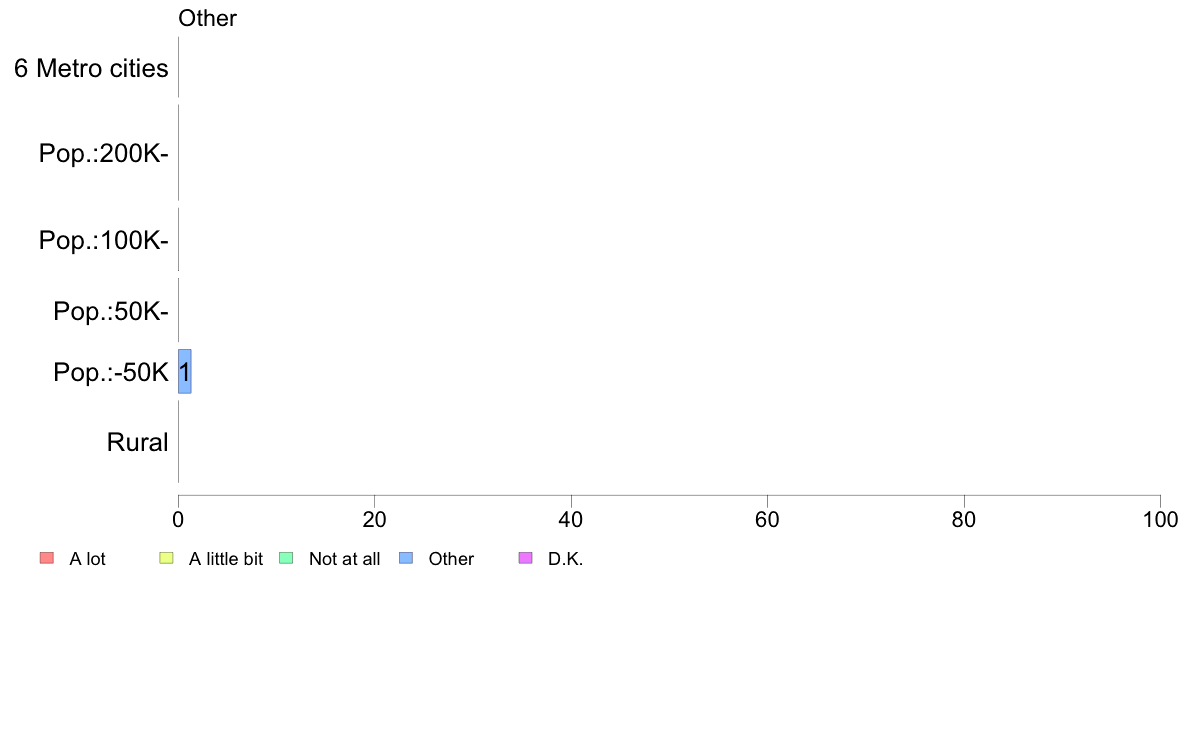The height and width of the screenshot is (736, 1188).
Task: Click the 'Pop.:50K-' row label
Action: pyautogui.click(x=111, y=311)
